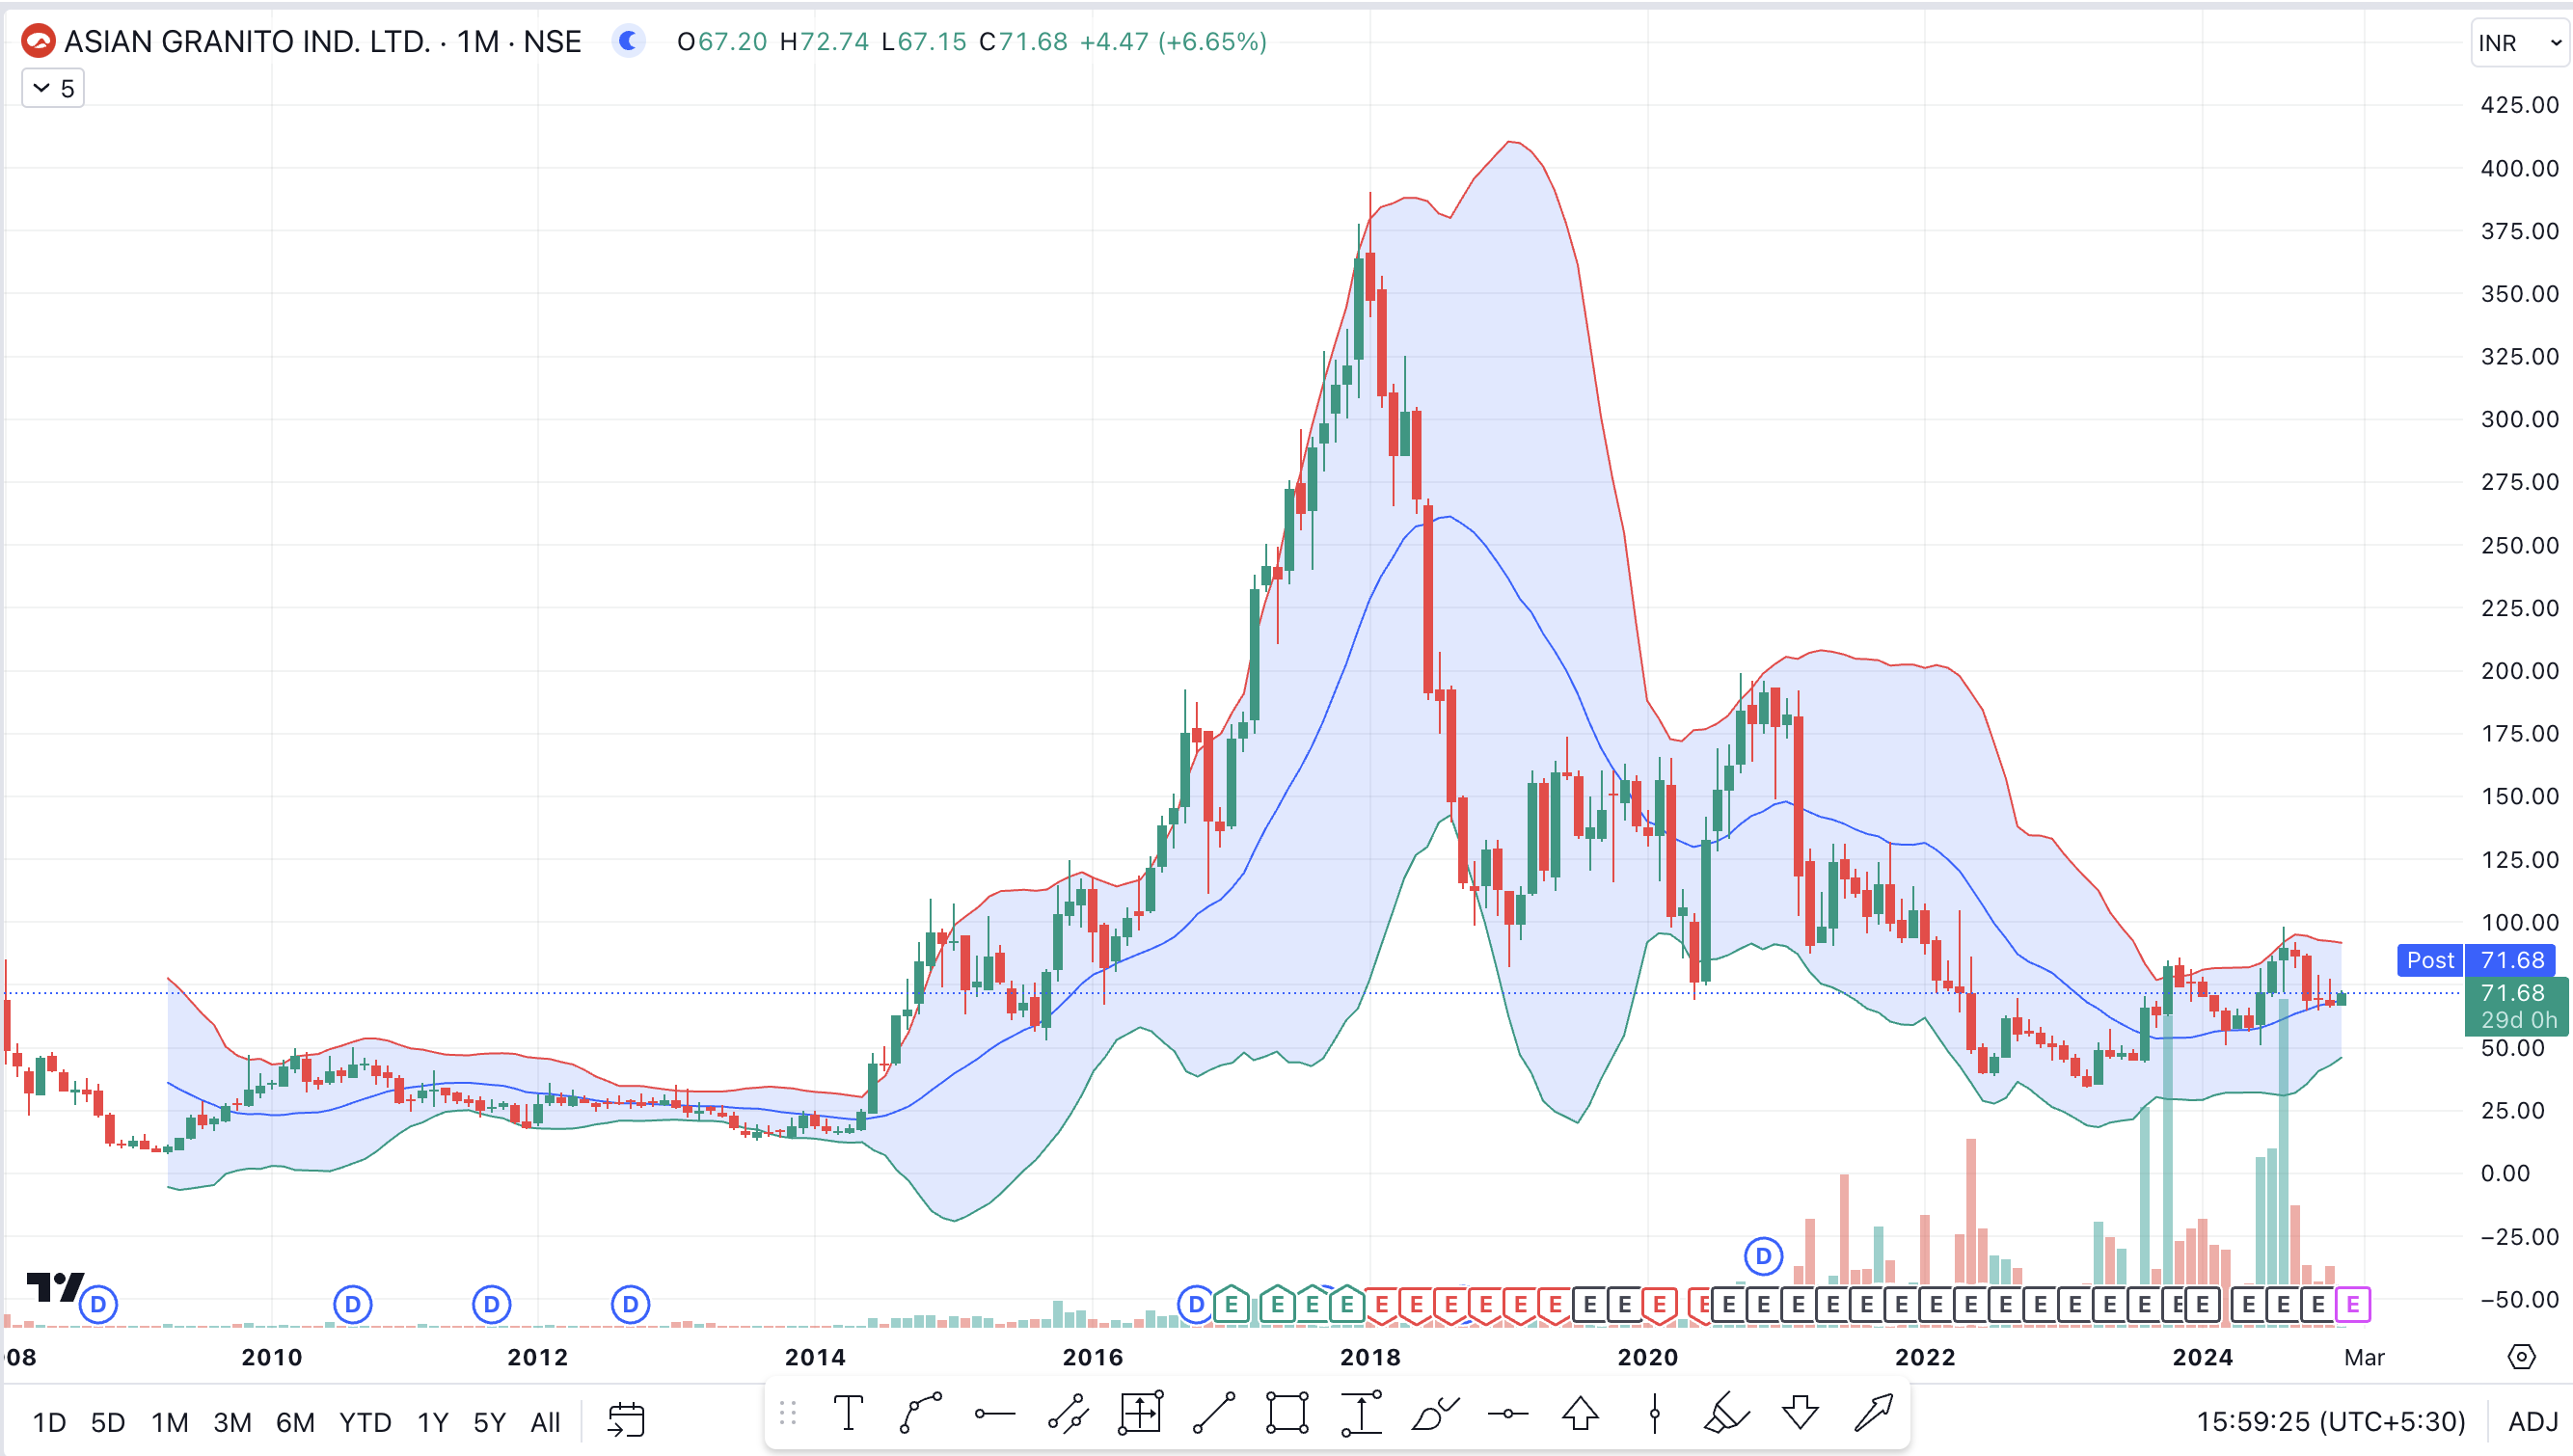Image resolution: width=2573 pixels, height=1456 pixels.
Task: Switch chart range to YTD
Action: pyautogui.click(x=365, y=1422)
